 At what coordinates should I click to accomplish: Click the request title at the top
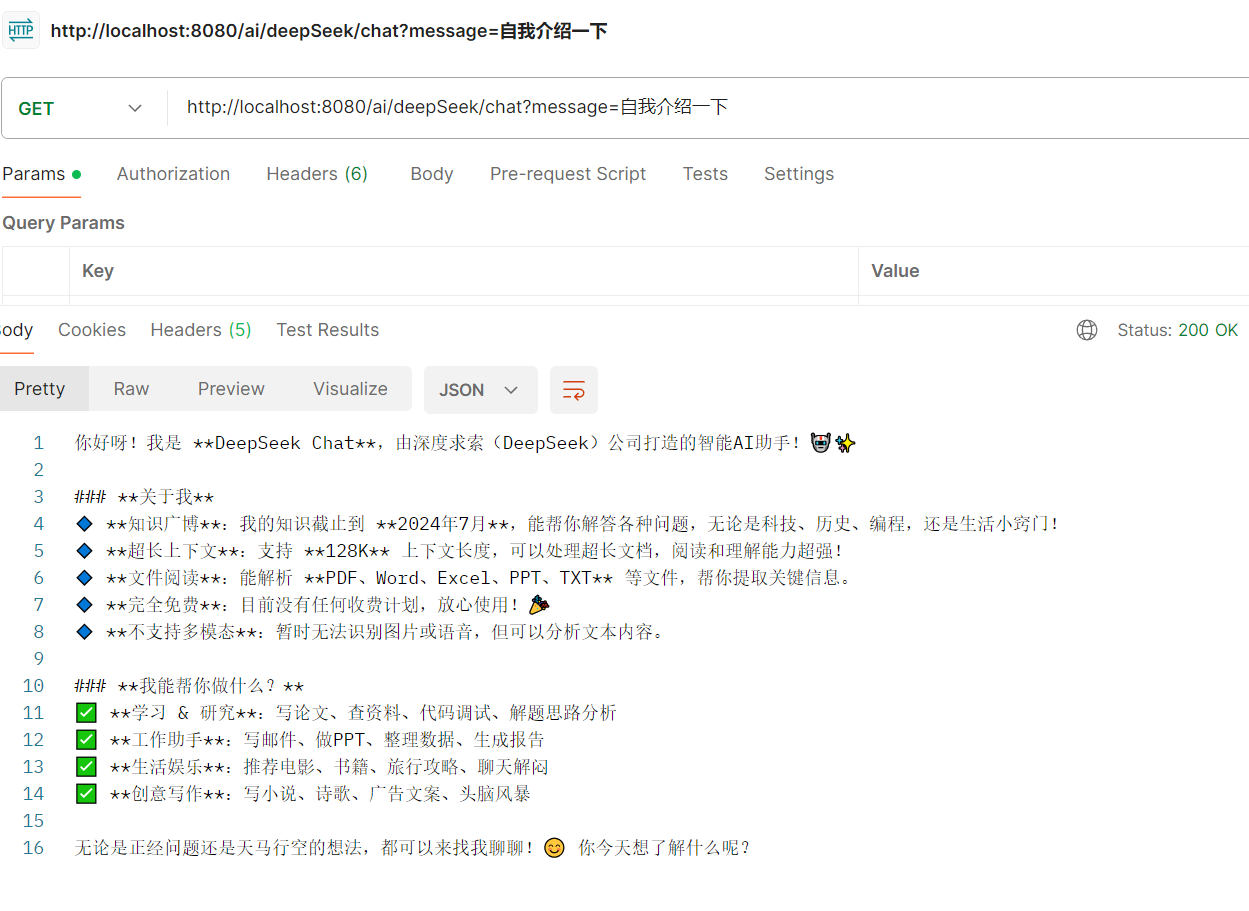329,31
